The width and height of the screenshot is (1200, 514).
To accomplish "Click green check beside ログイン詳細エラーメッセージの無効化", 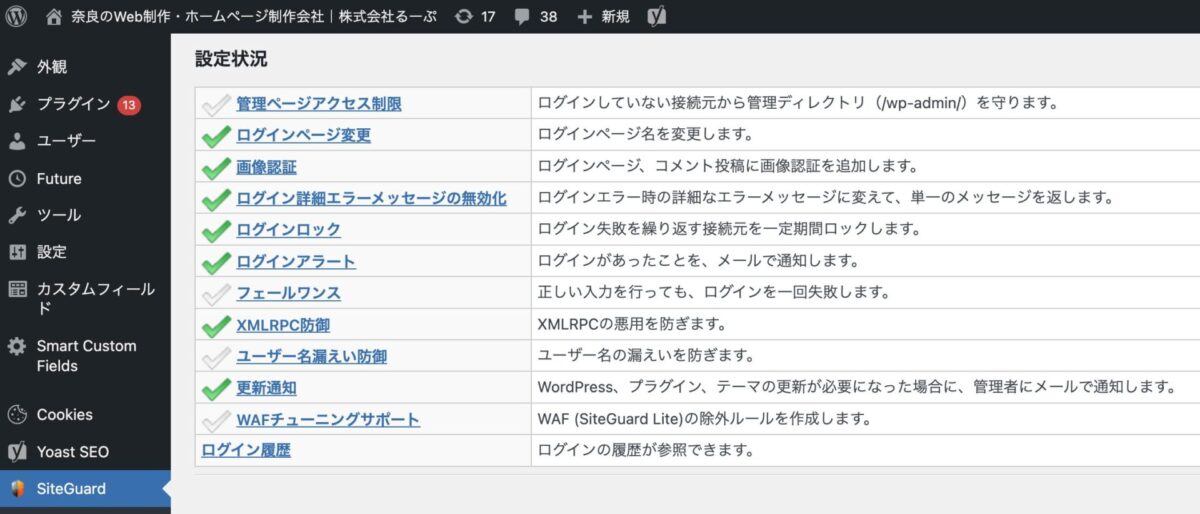I will click(216, 199).
